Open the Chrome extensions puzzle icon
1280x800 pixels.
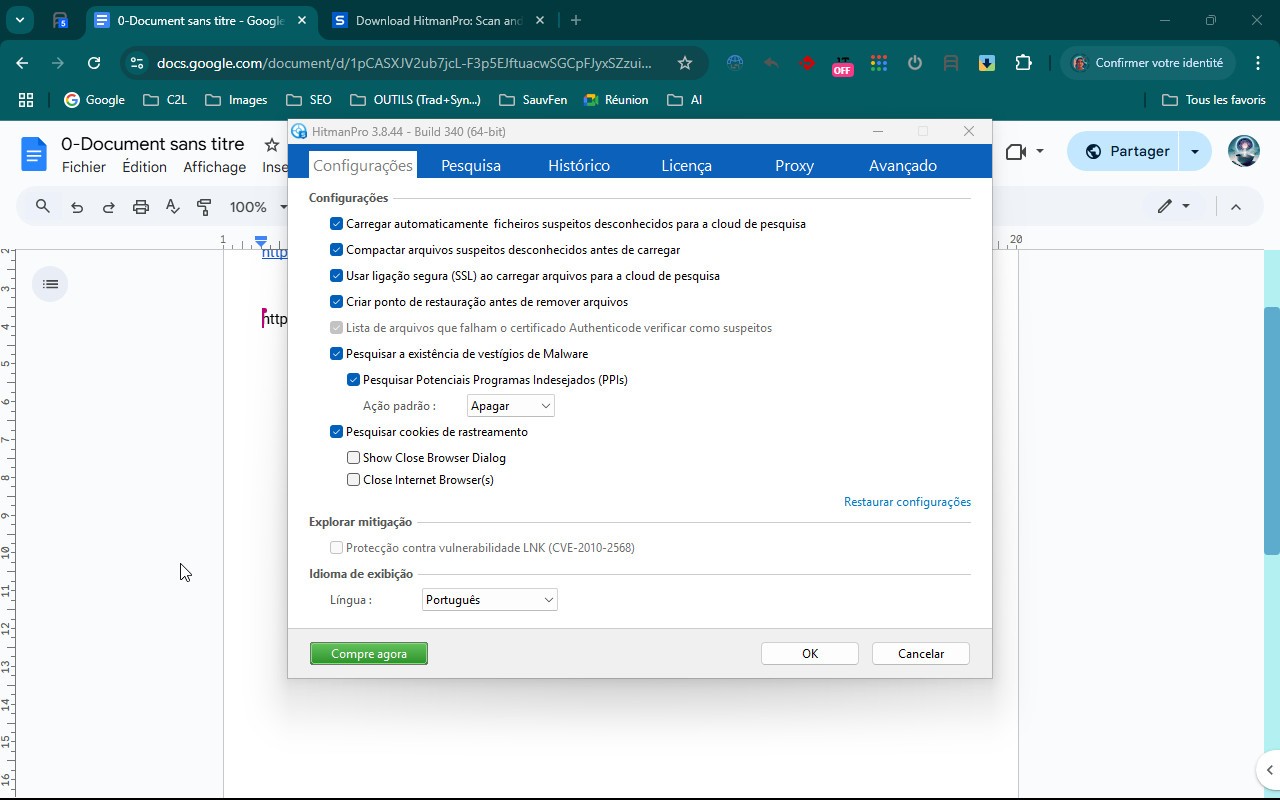1023,63
